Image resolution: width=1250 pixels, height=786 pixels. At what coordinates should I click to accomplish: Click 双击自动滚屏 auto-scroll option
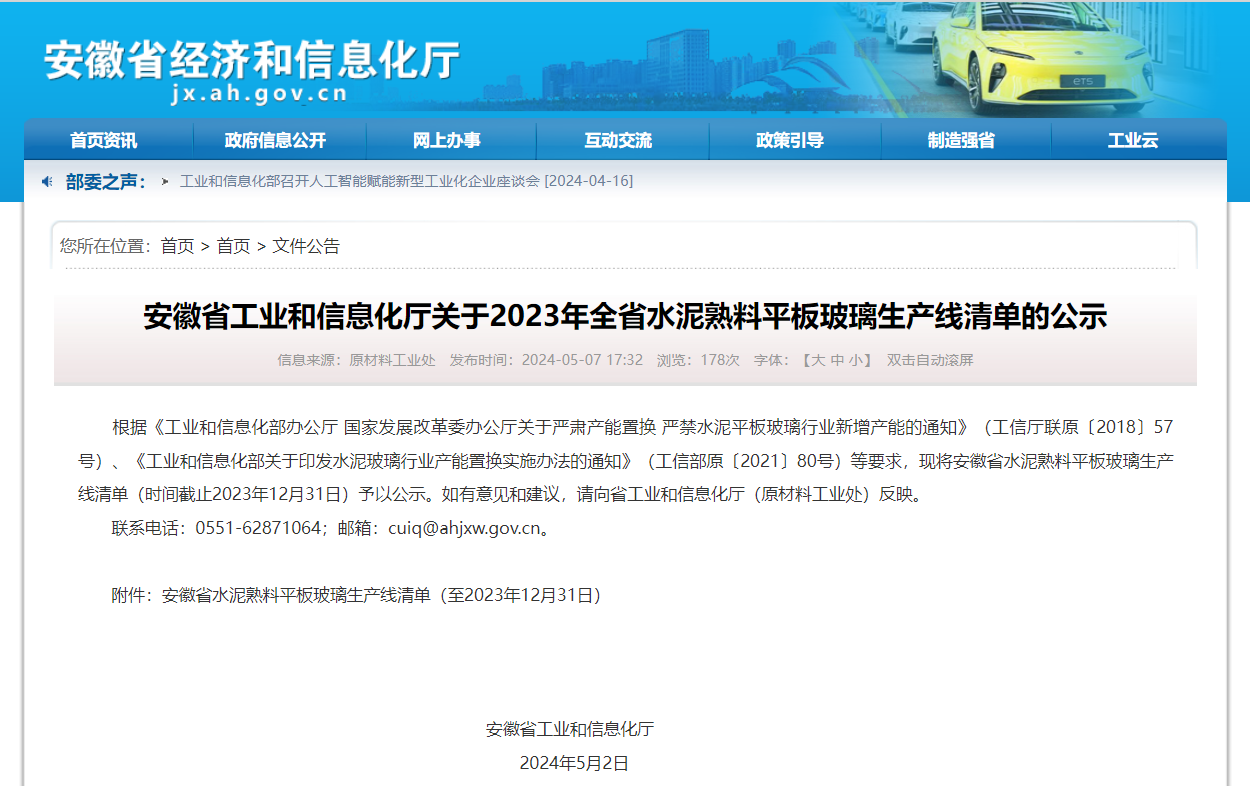[x=930, y=360]
